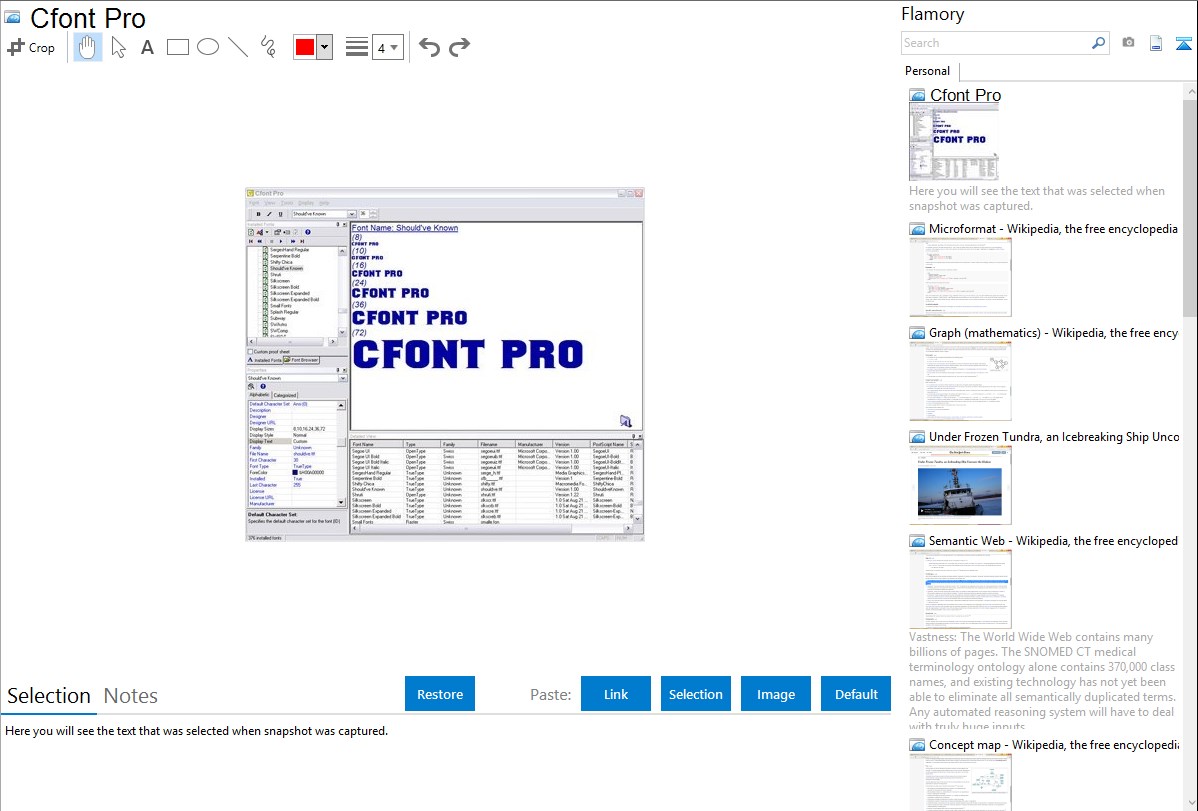This screenshot has height=811, width=1198.
Task: Switch to the Notes tab
Action: tap(131, 696)
